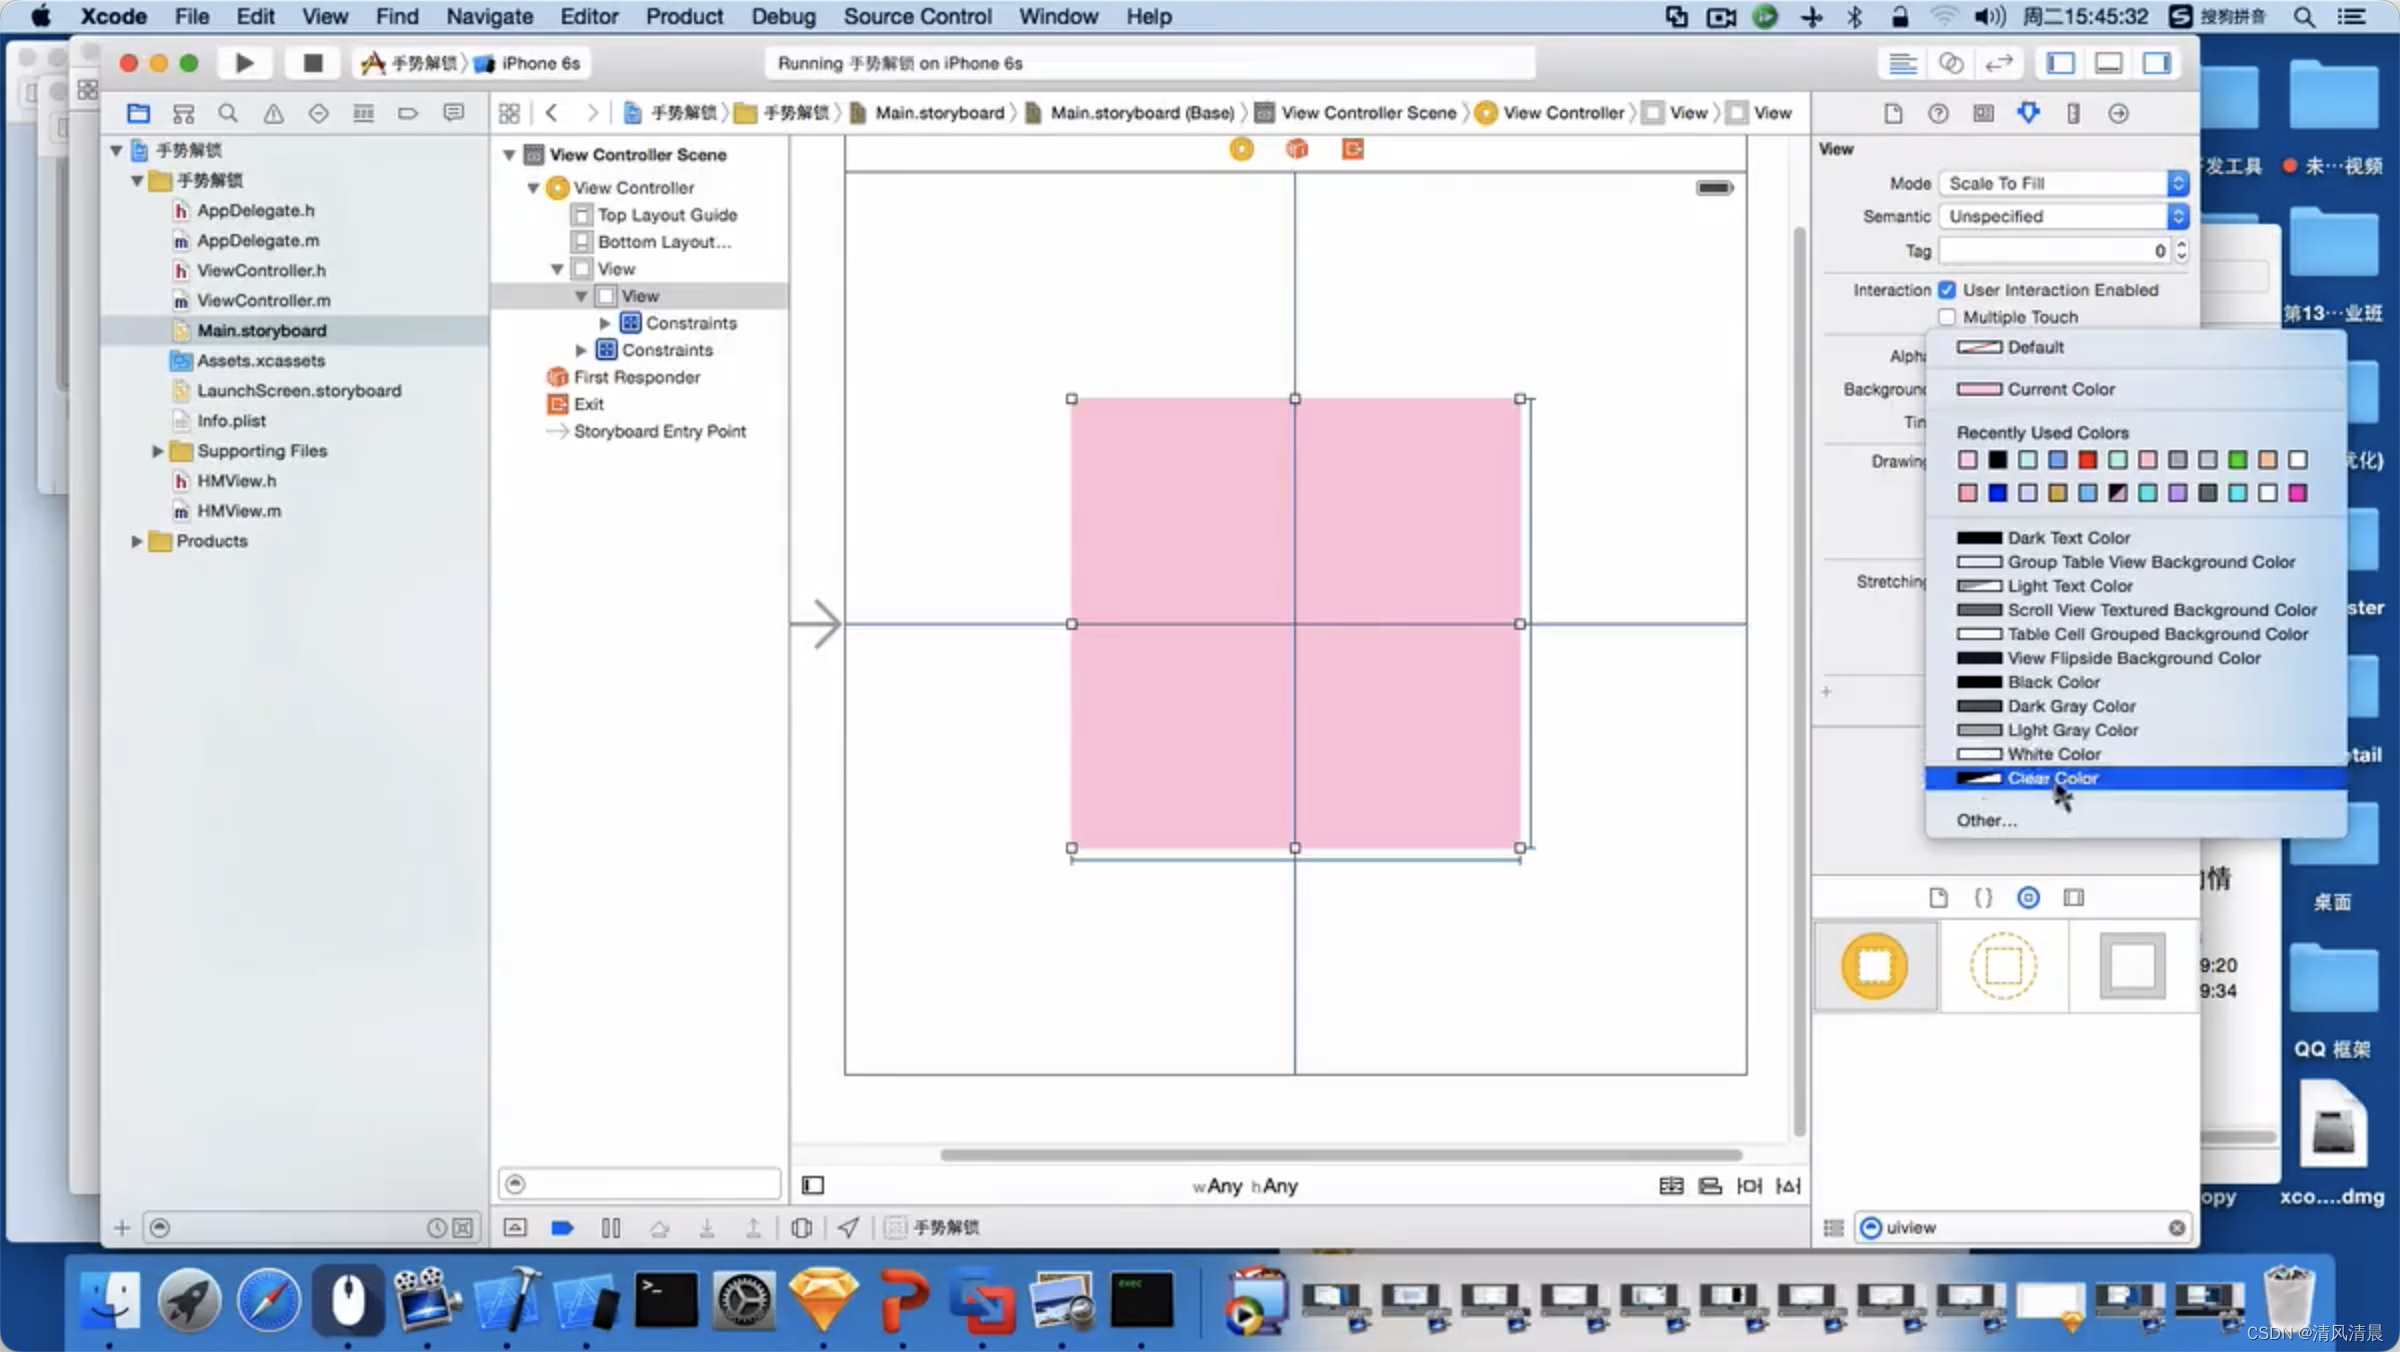Collapse the View Controller outline row triangle
Viewport: 2400px width, 1352px height.
(533, 188)
